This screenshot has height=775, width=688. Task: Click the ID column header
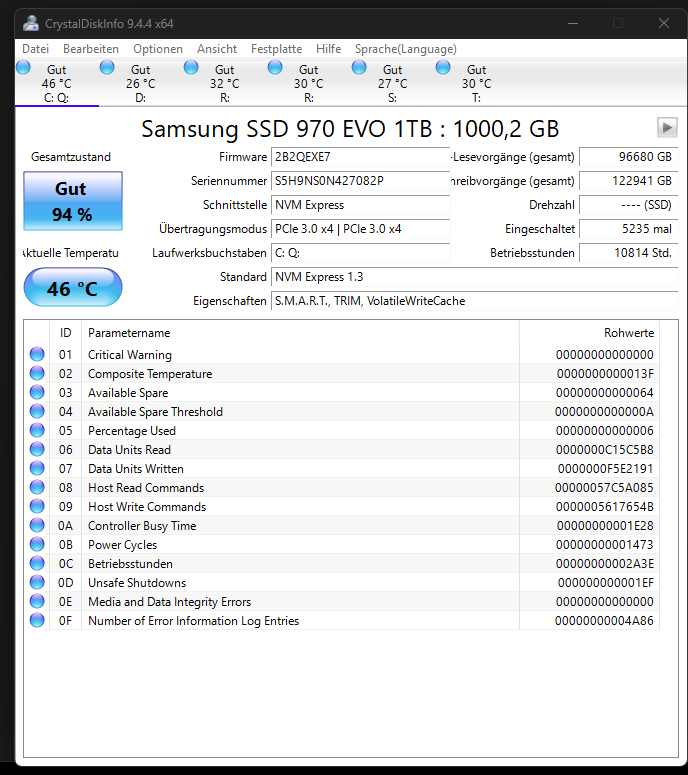65,333
